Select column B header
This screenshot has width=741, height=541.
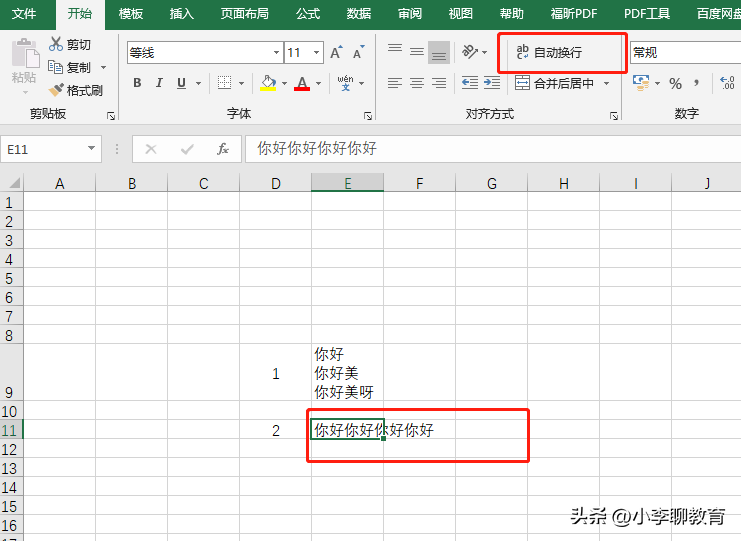click(132, 183)
